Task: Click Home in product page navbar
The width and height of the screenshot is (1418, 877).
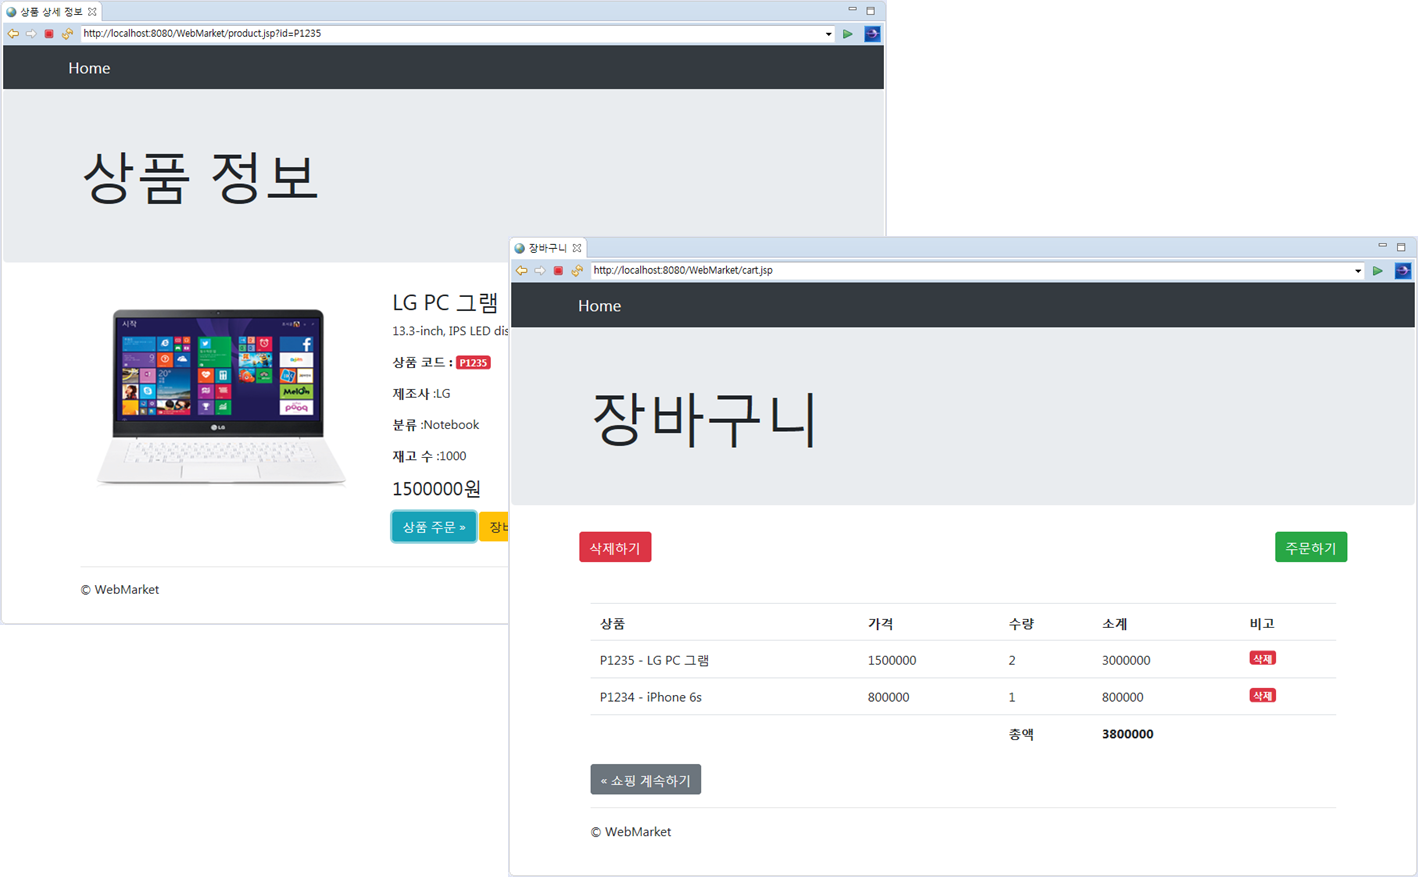Action: [x=89, y=68]
